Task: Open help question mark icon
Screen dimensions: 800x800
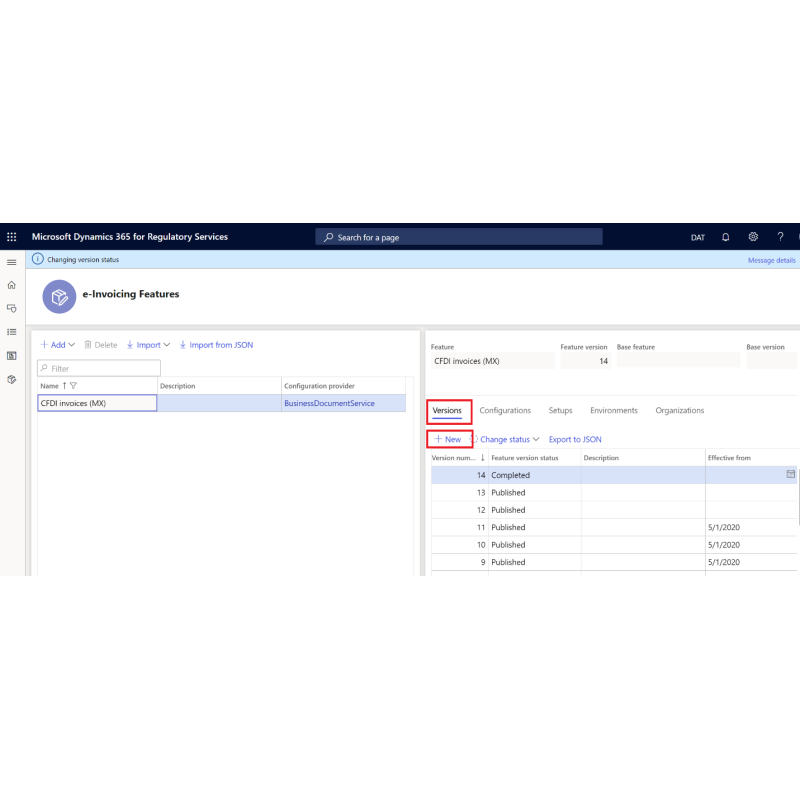Action: pos(780,237)
